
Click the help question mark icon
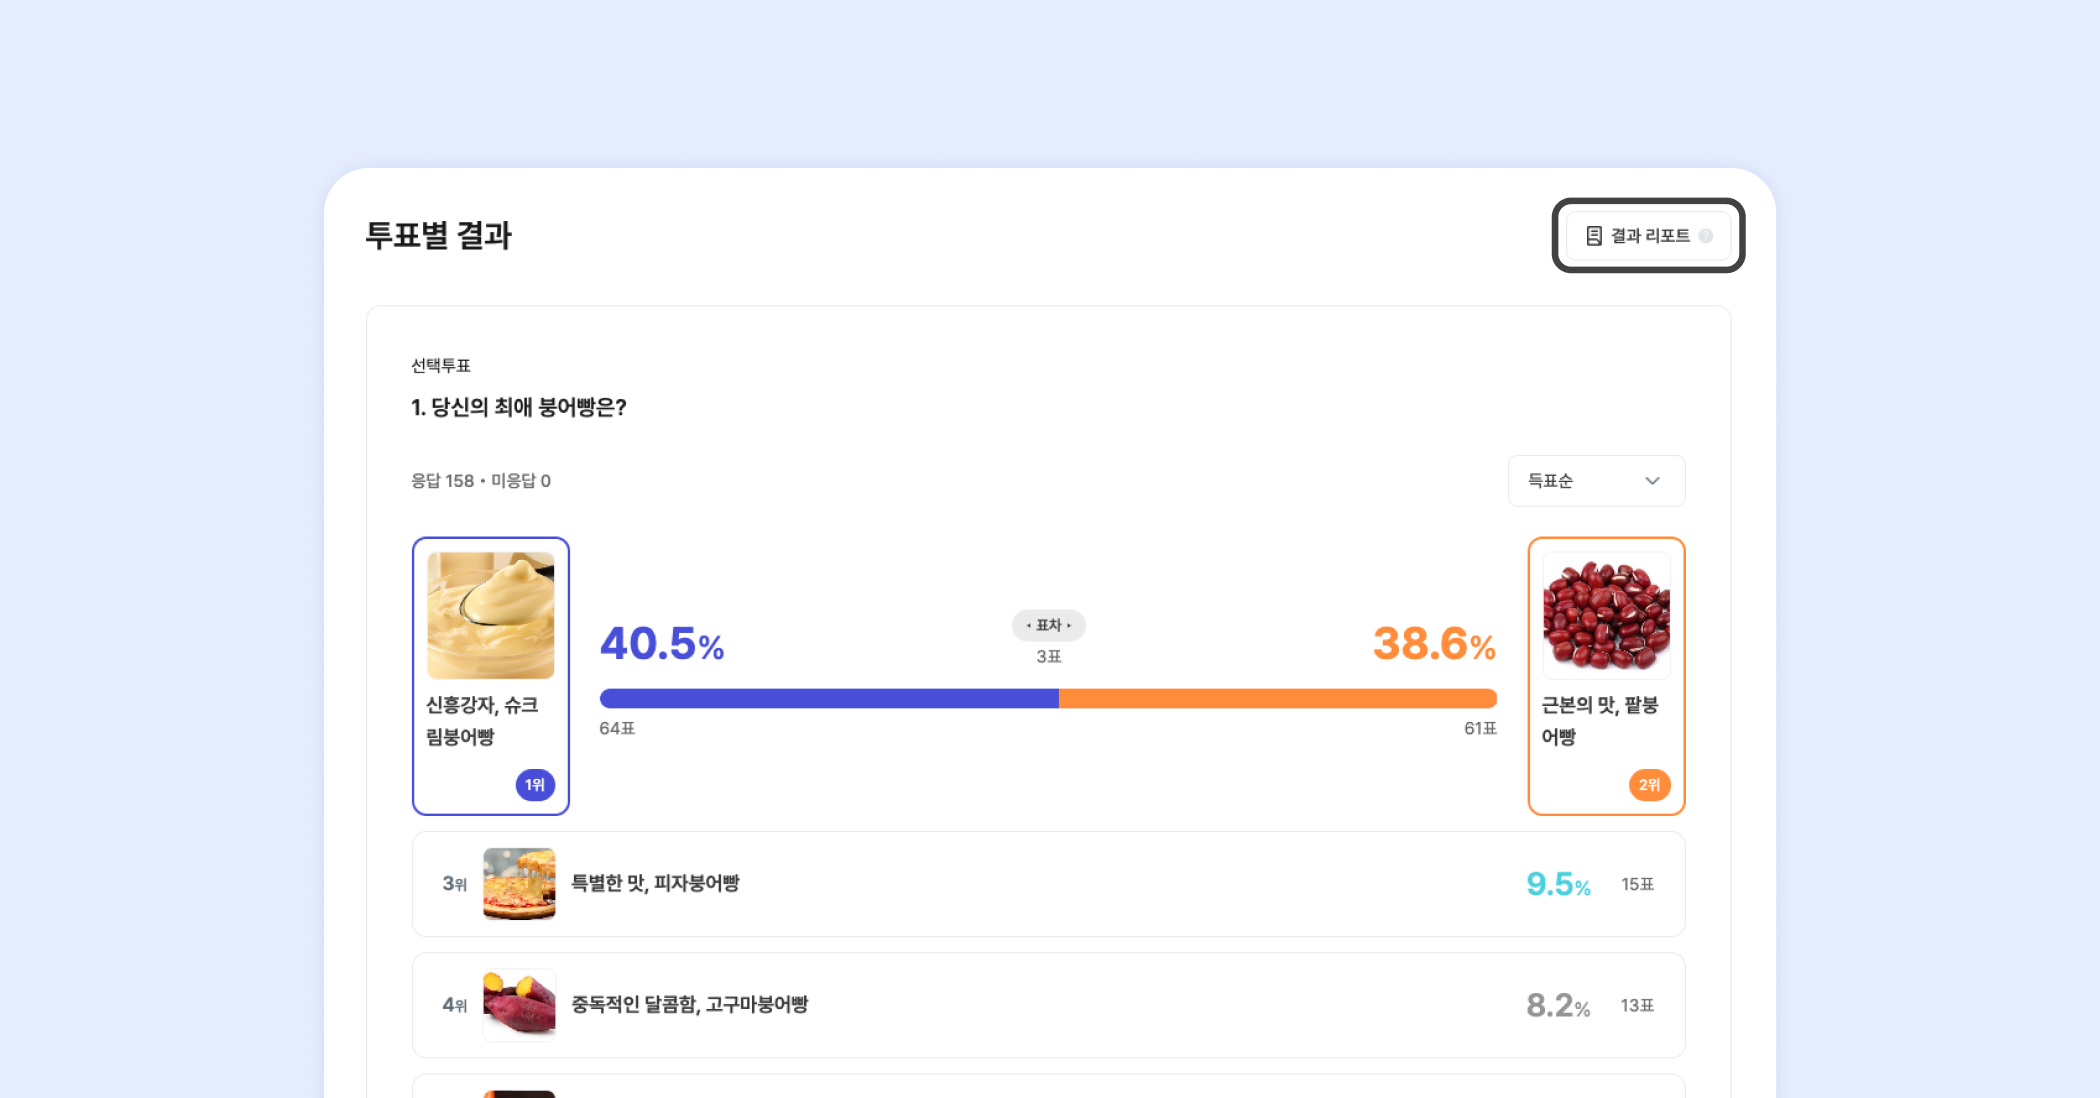click(x=1706, y=236)
